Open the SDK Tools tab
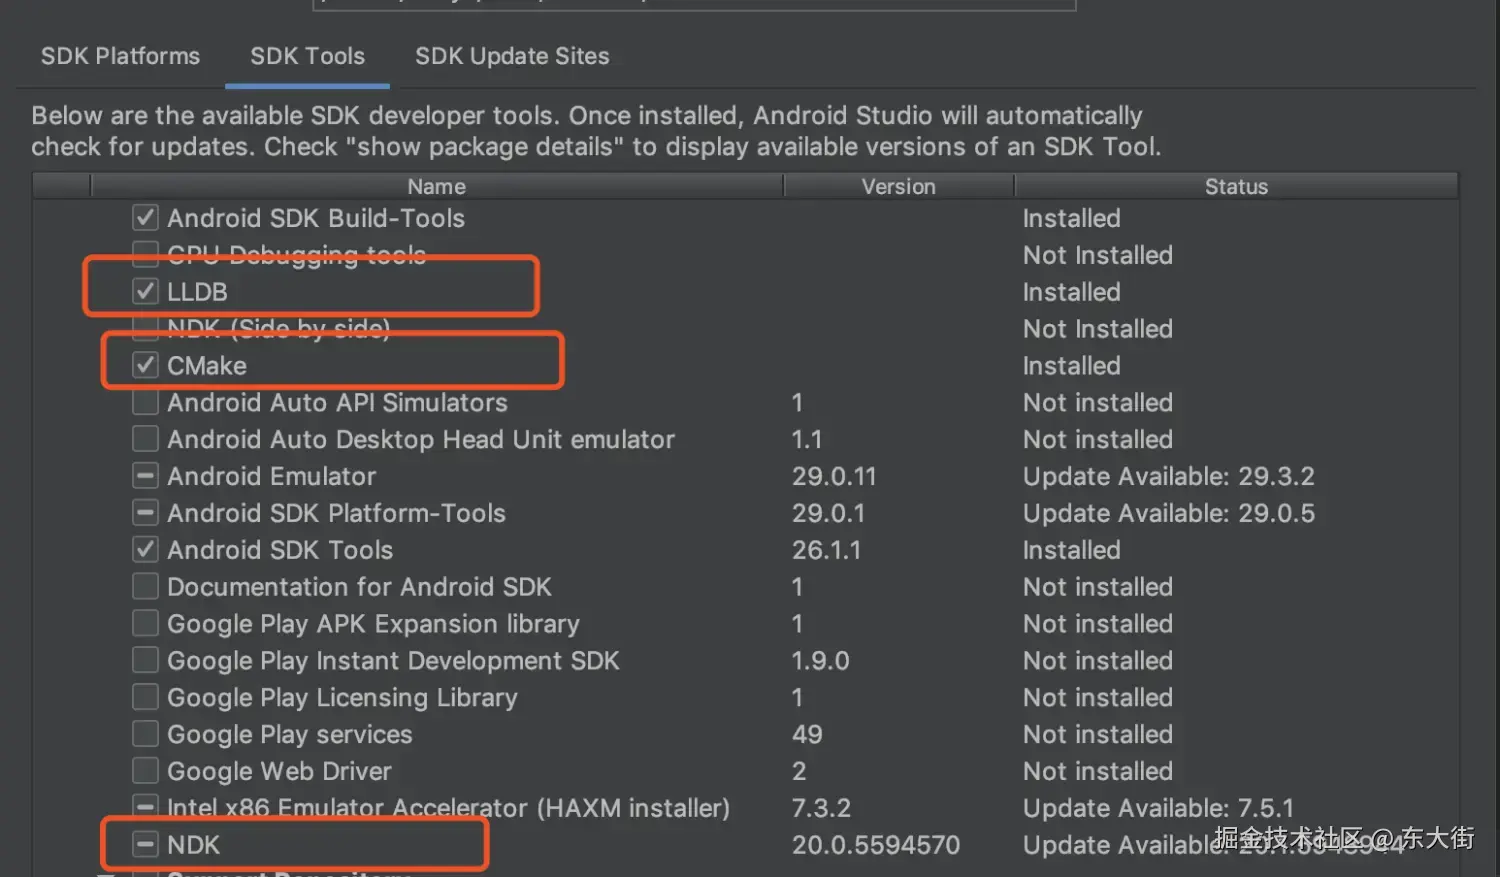Image resolution: width=1500 pixels, height=877 pixels. [x=307, y=56]
